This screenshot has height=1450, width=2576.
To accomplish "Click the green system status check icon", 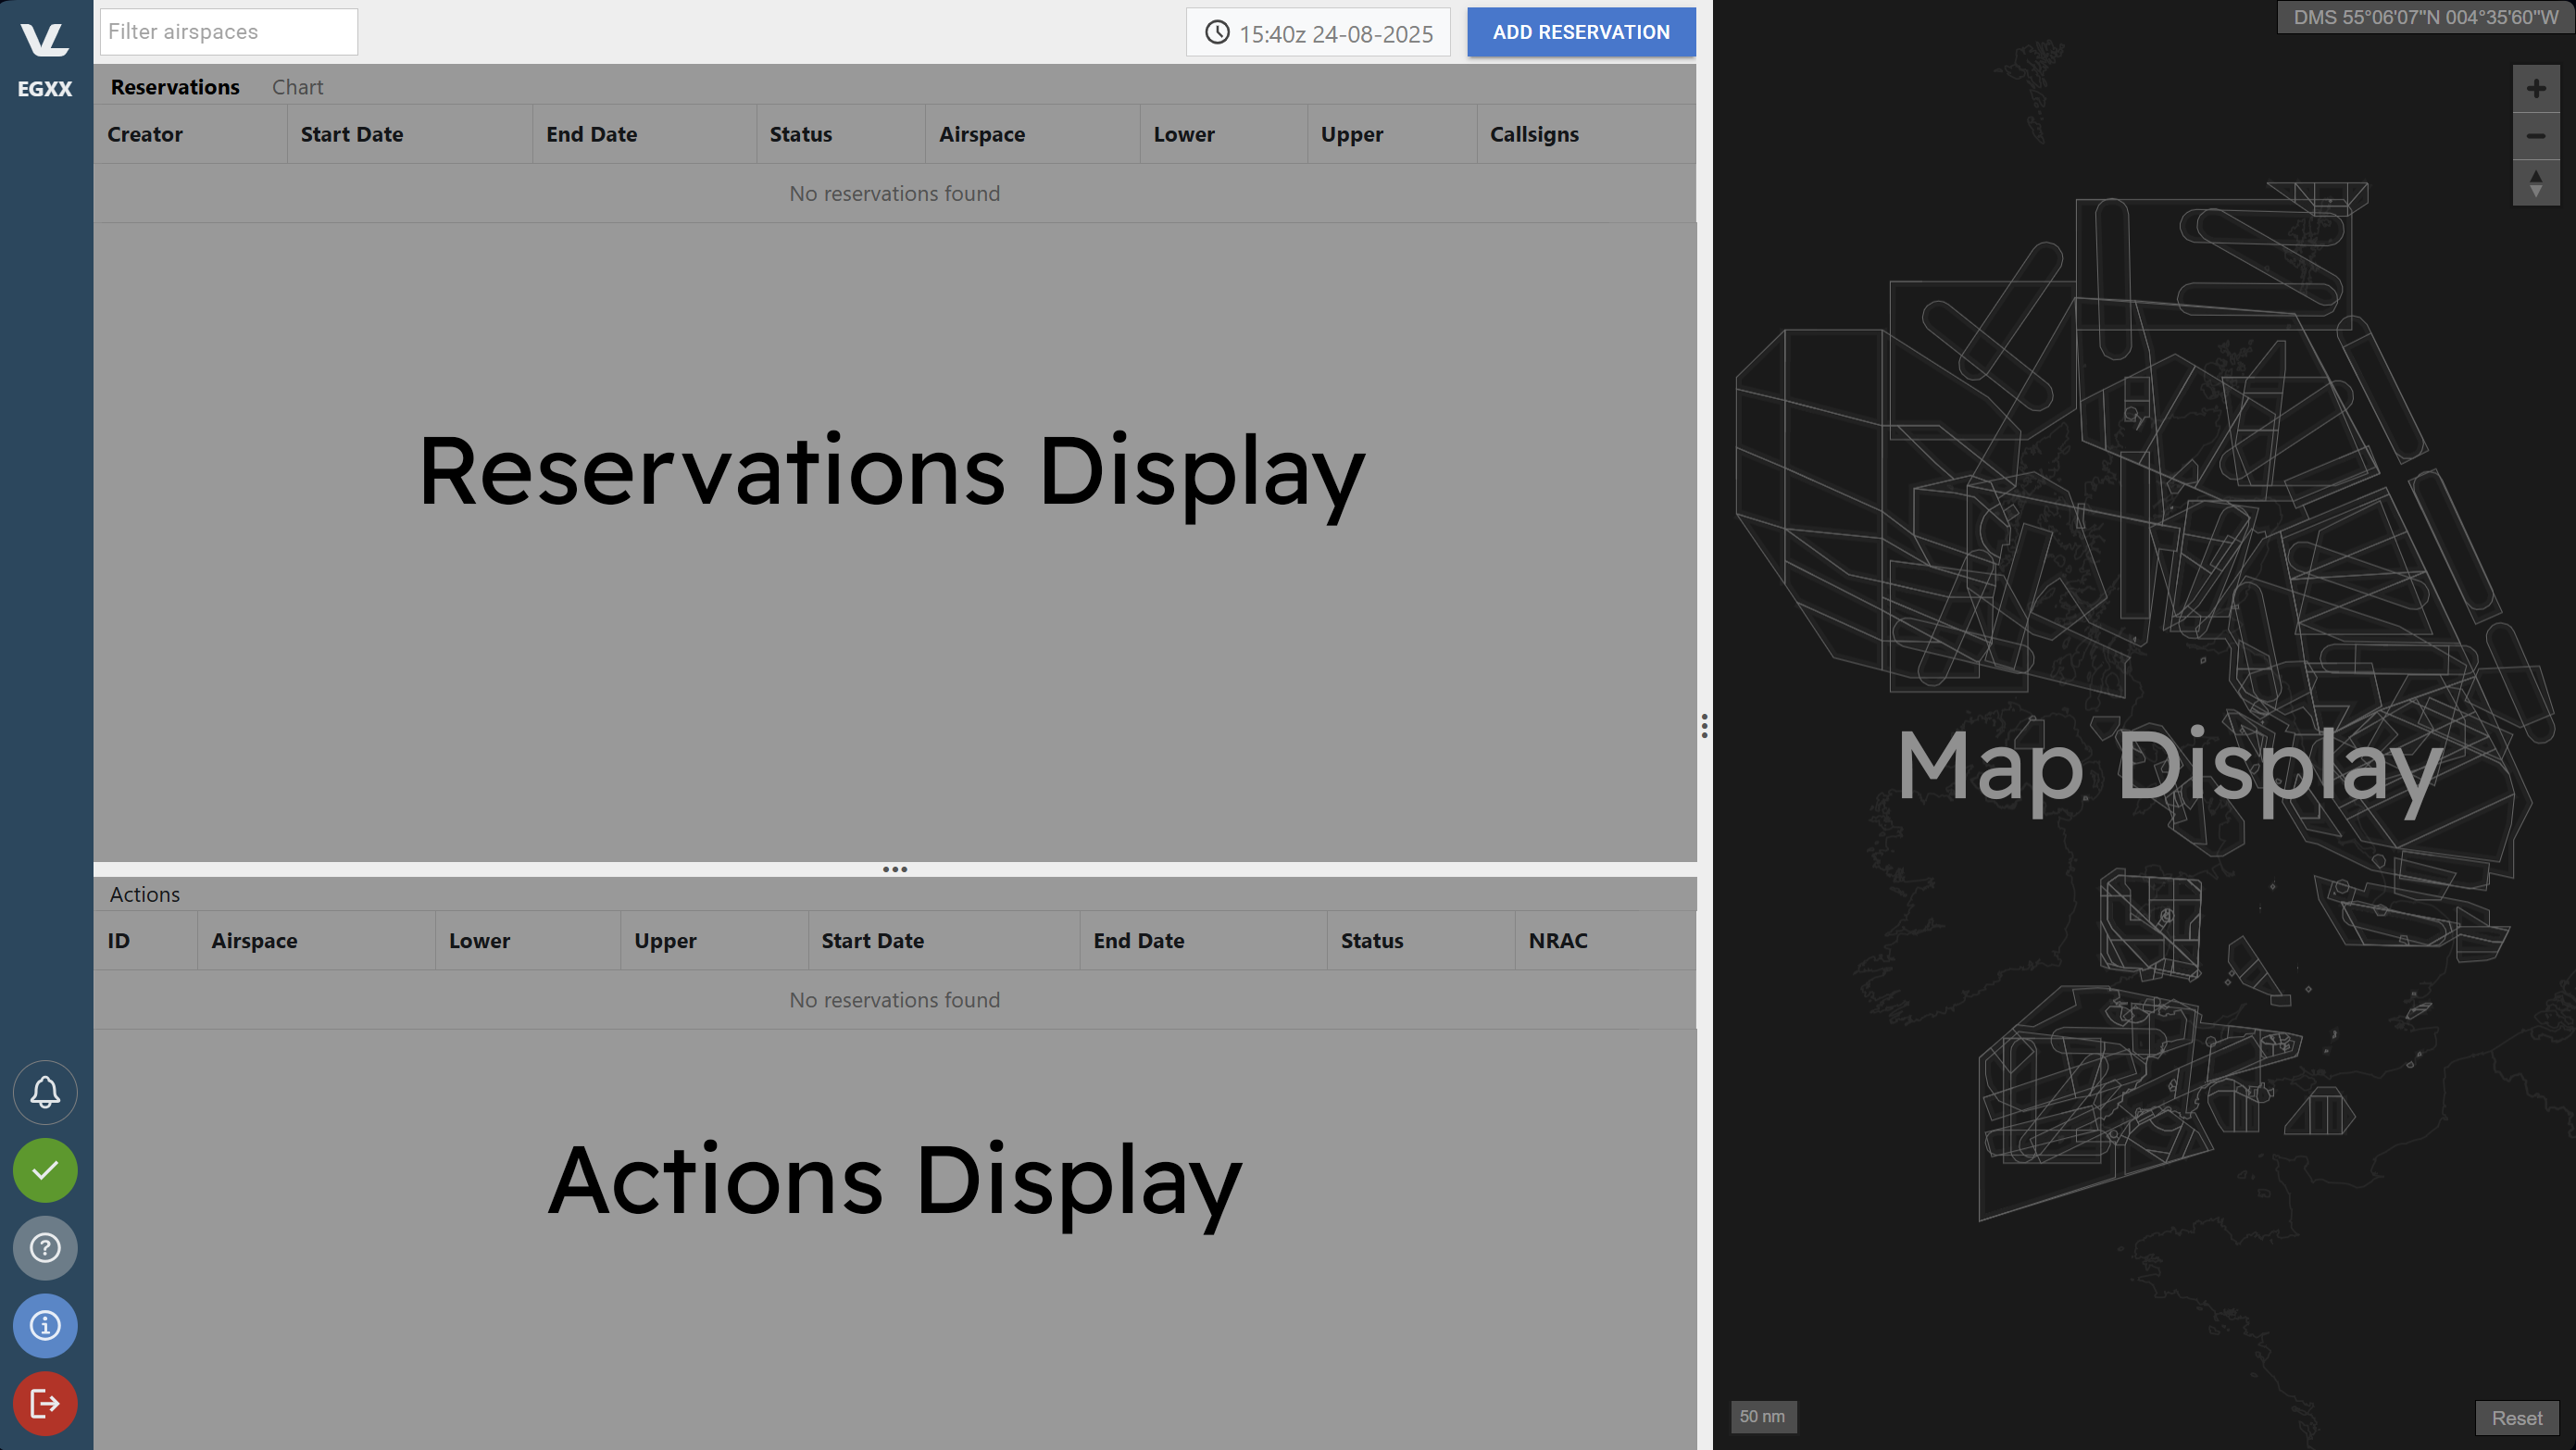I will (45, 1170).
